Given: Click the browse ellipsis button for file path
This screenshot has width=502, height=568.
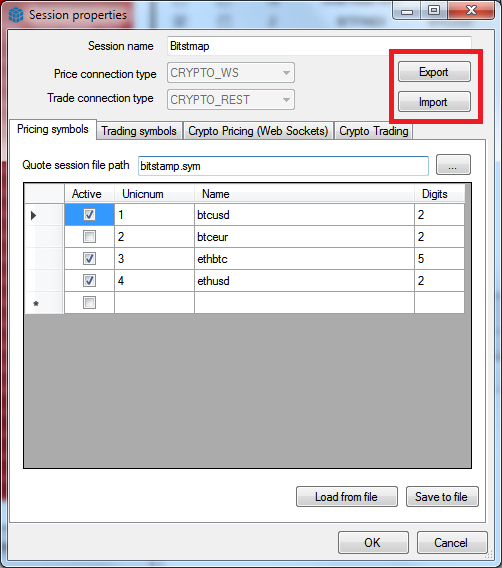Looking at the screenshot, I should pos(453,165).
